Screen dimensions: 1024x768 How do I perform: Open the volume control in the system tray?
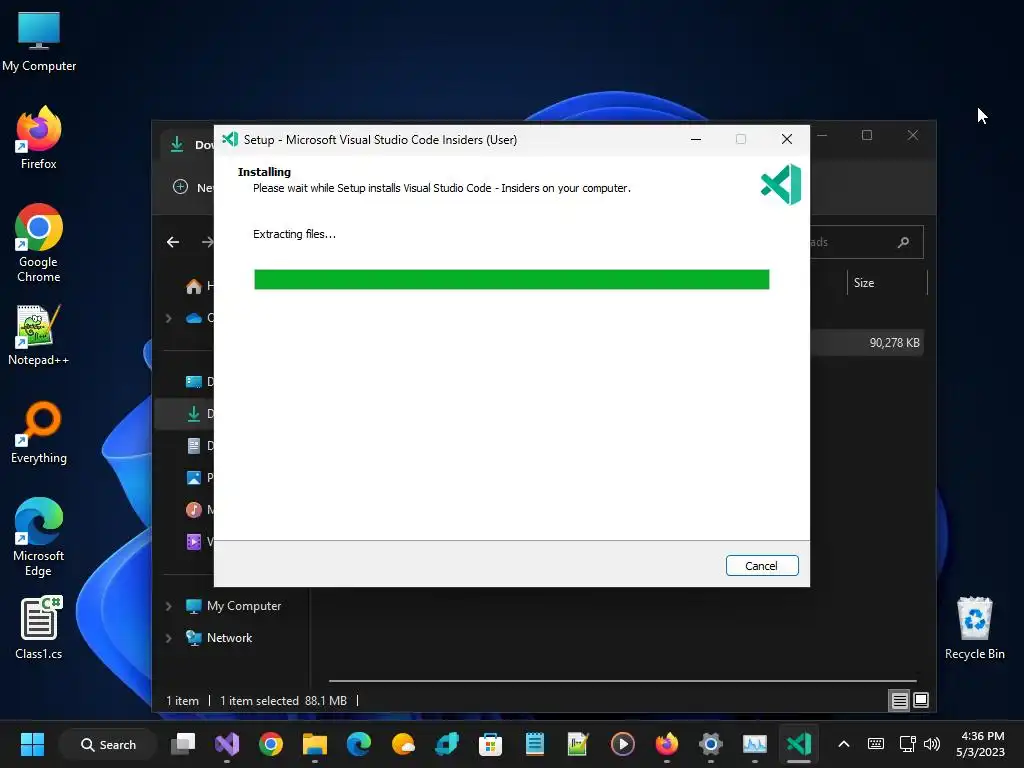point(933,744)
